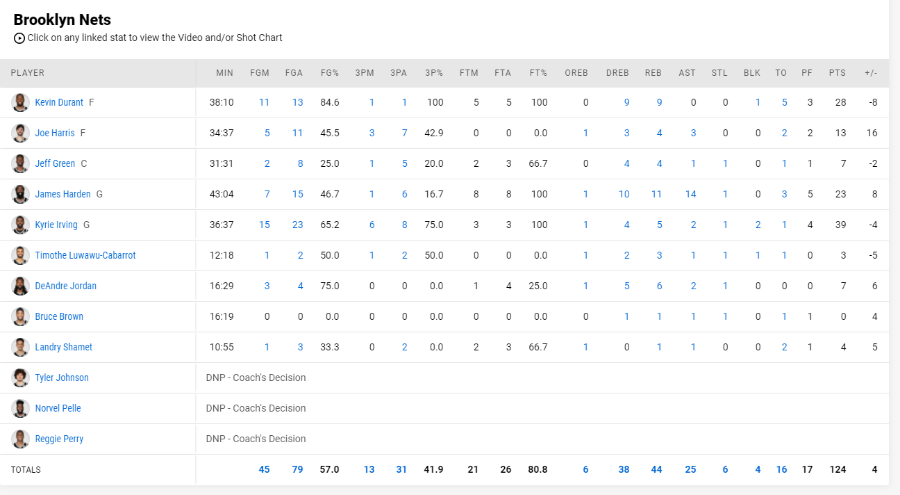
Task: Click the FG% column header
Action: tap(329, 73)
